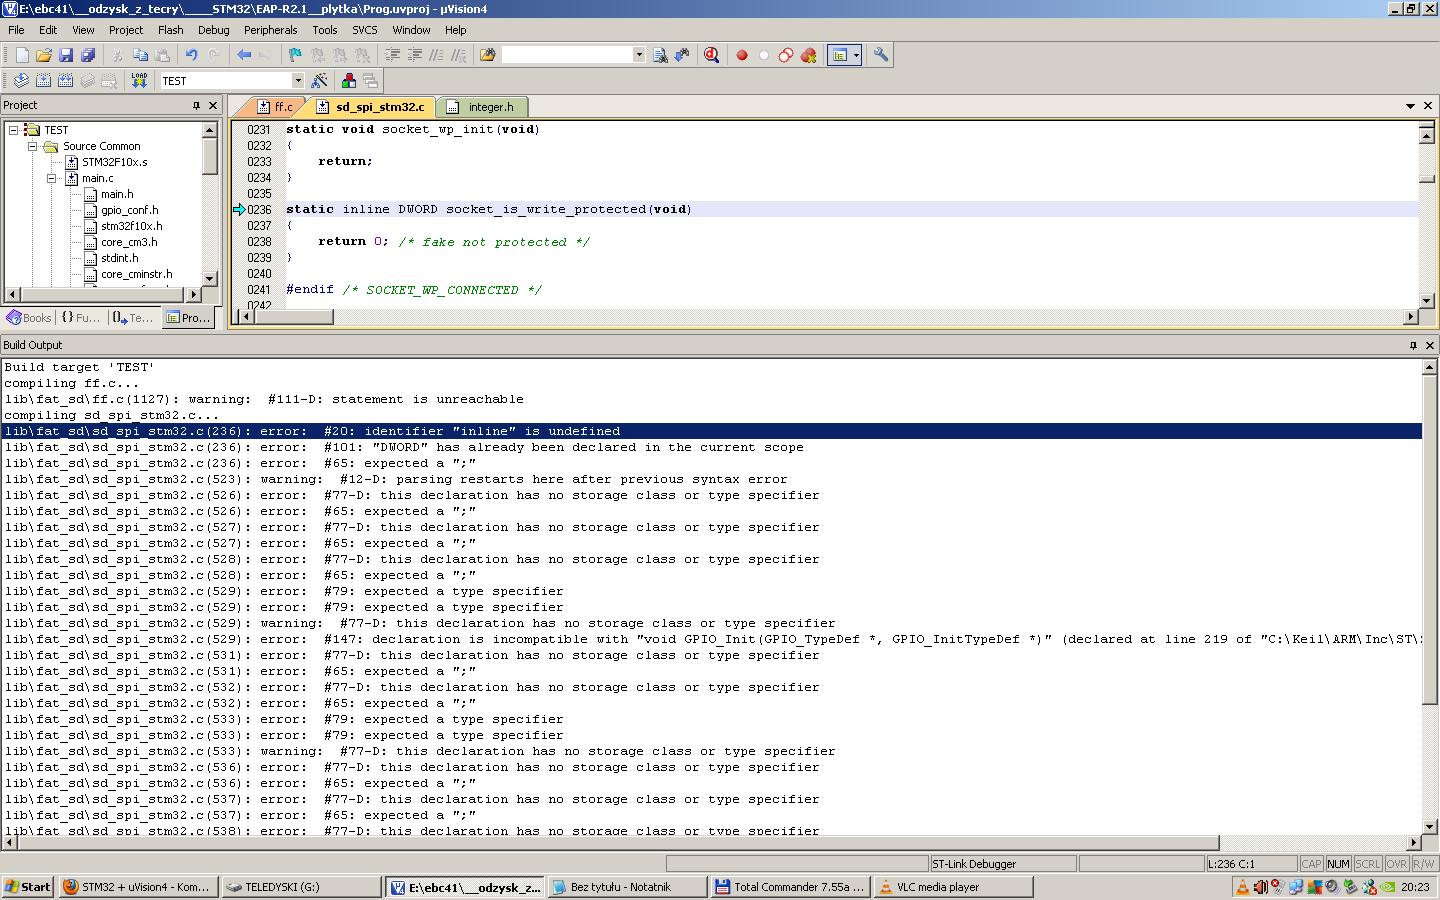Collapse the TEST target tree node
The image size is (1440, 900).
click(13, 130)
